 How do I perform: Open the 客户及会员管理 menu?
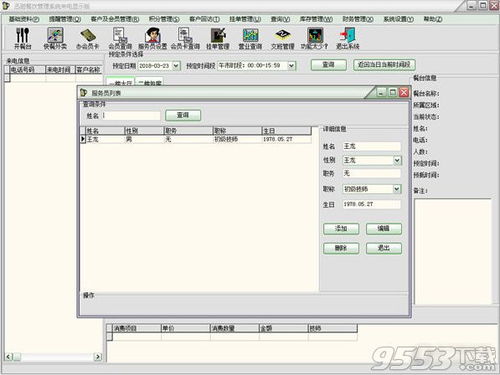115,19
